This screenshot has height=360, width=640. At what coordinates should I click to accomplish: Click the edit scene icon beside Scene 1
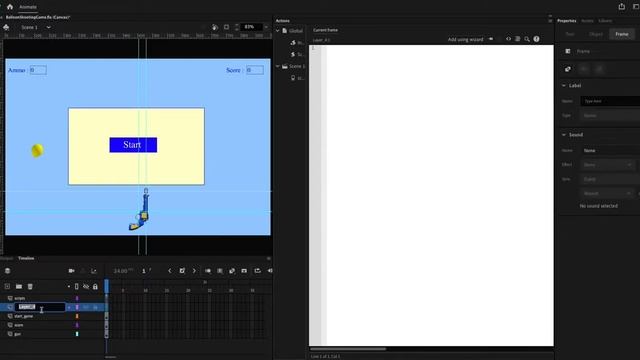(6, 27)
